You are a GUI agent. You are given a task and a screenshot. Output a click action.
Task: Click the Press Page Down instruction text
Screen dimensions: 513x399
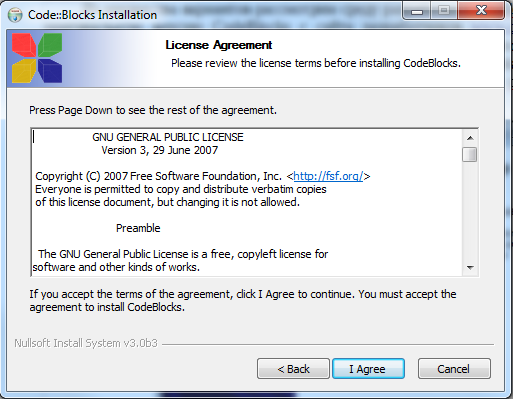click(153, 110)
